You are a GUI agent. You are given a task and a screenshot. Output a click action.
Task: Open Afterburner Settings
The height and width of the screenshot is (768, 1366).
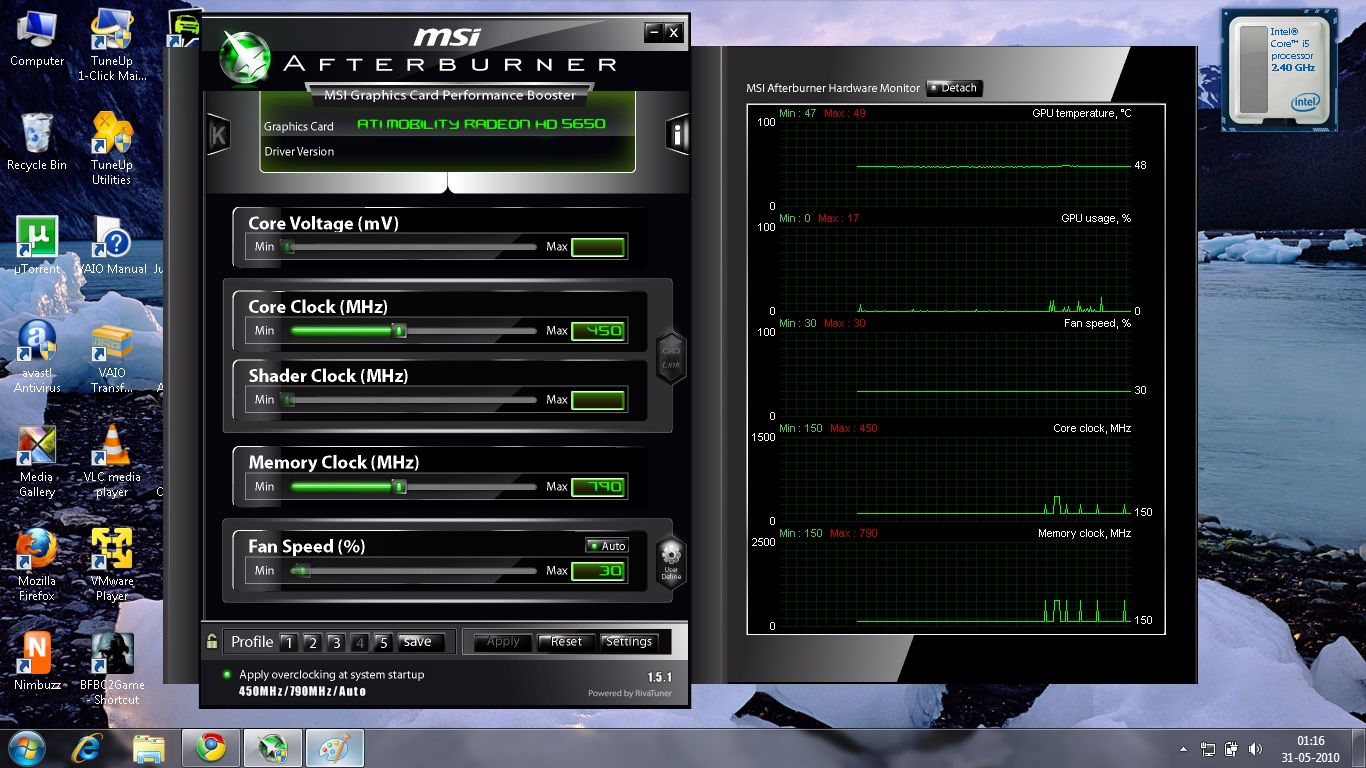(x=628, y=642)
